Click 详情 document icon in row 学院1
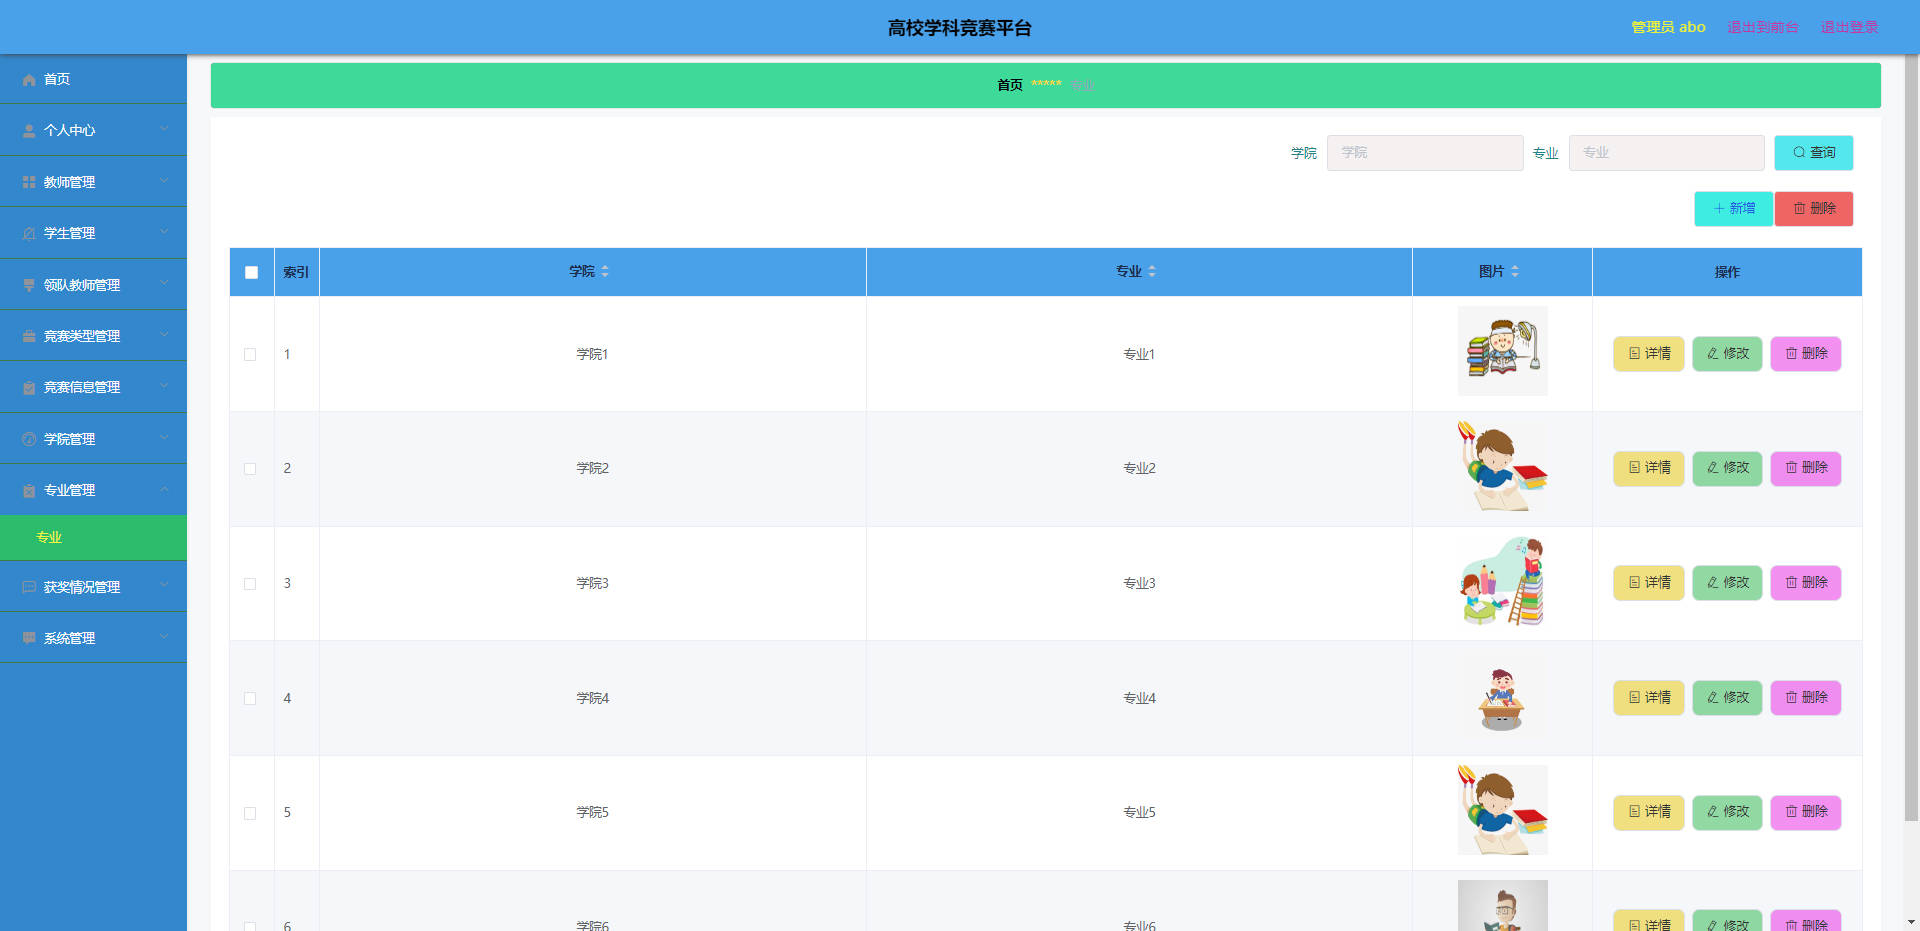 click(1634, 354)
